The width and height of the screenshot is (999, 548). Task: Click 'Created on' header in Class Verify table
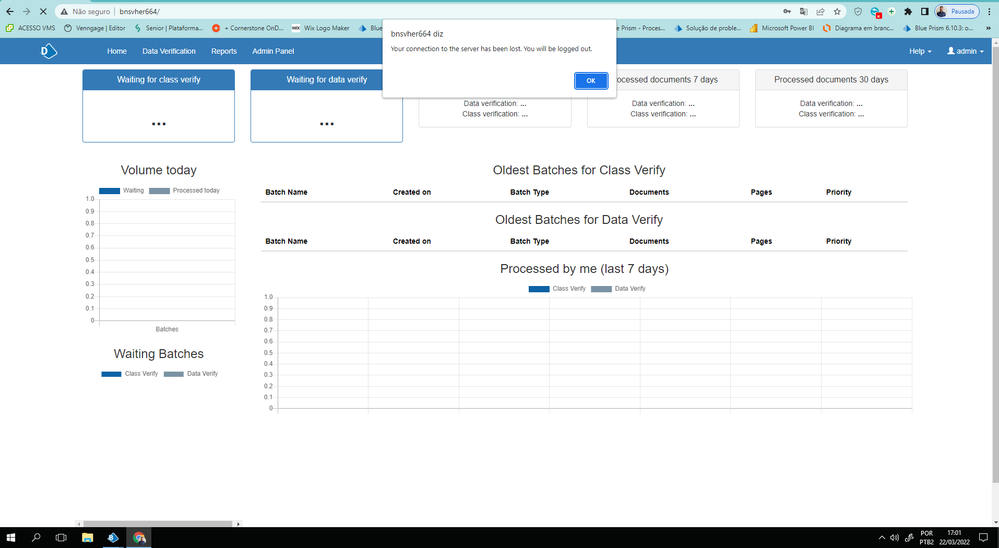412,192
